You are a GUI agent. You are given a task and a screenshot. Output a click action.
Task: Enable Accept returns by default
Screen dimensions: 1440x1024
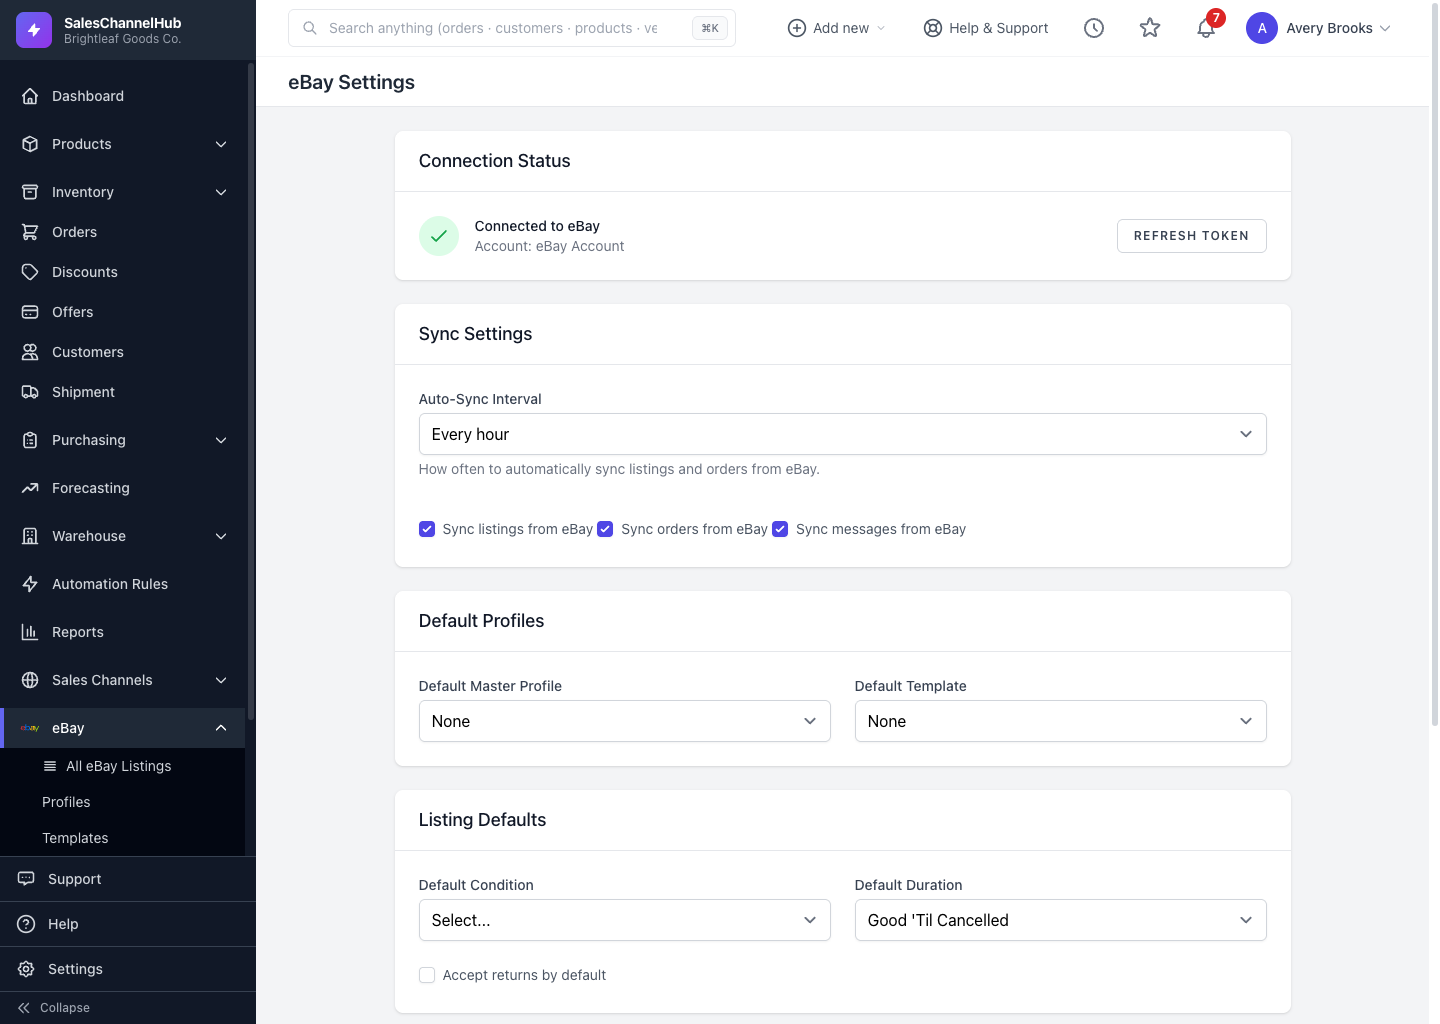click(x=427, y=975)
